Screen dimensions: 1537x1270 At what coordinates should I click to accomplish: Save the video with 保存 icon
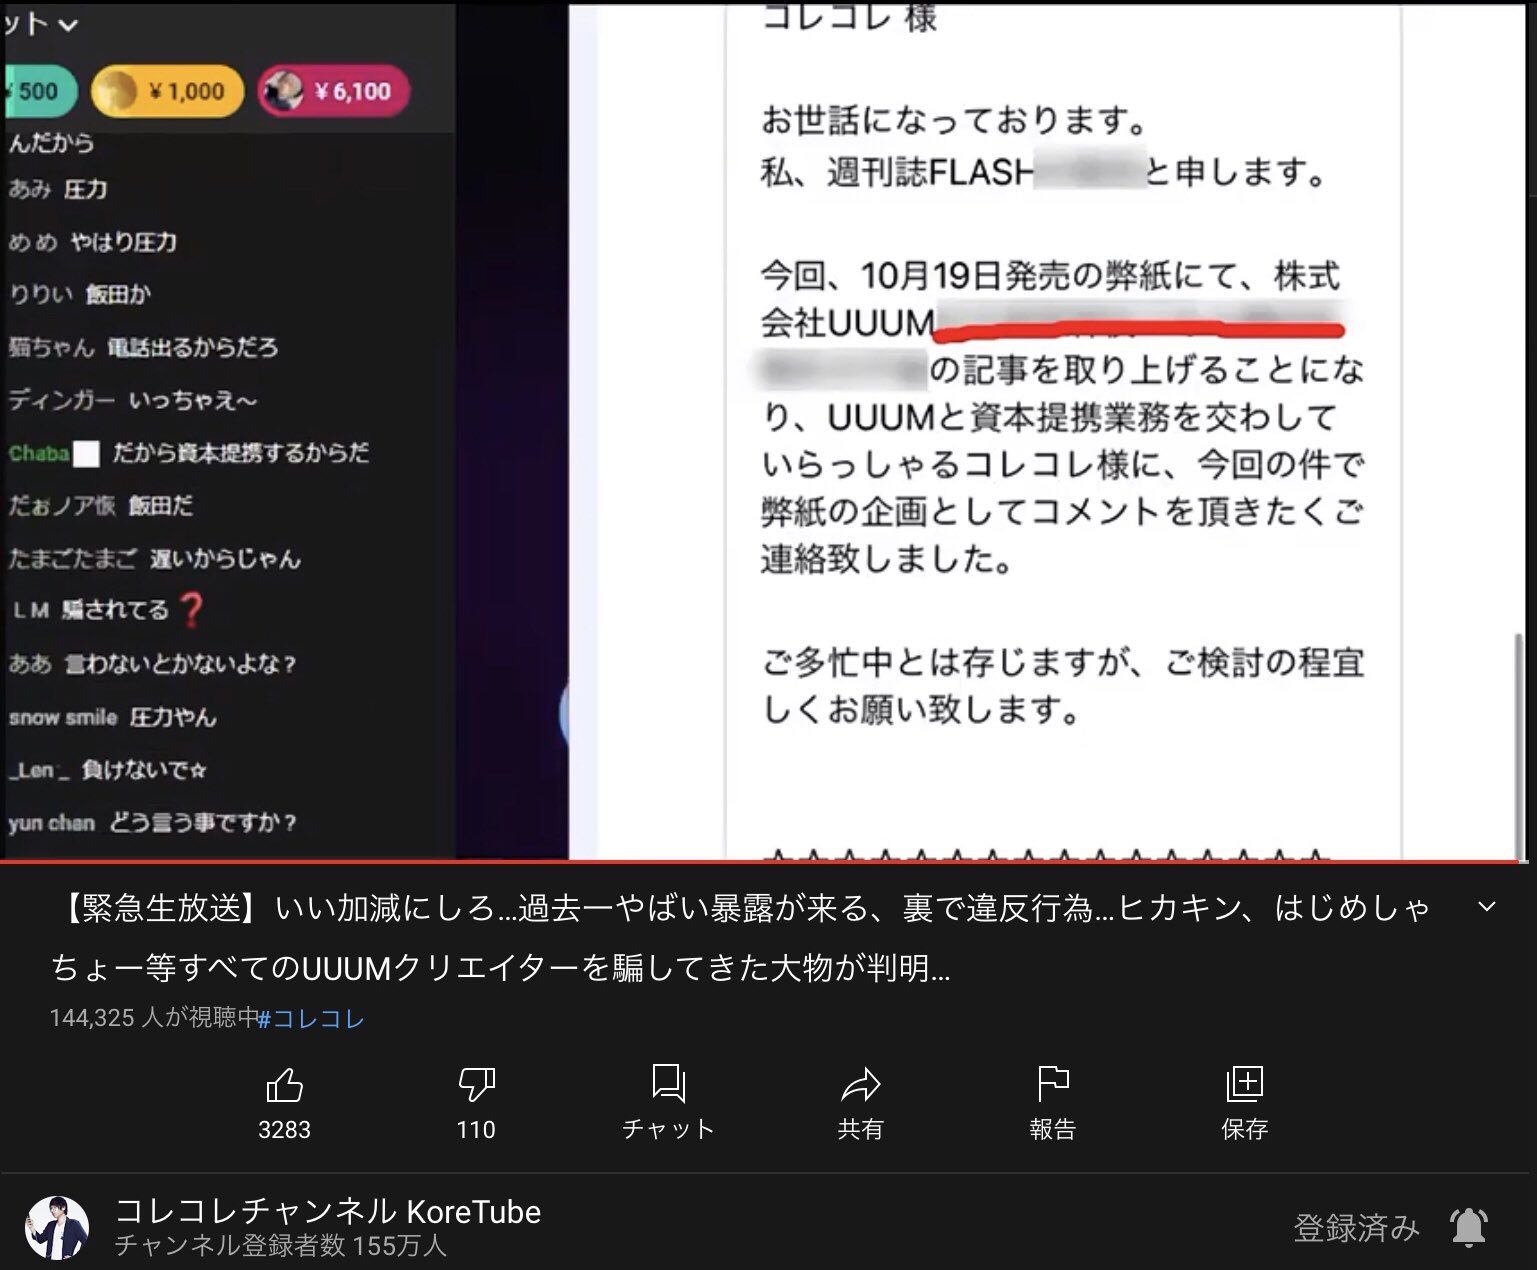click(1244, 1084)
